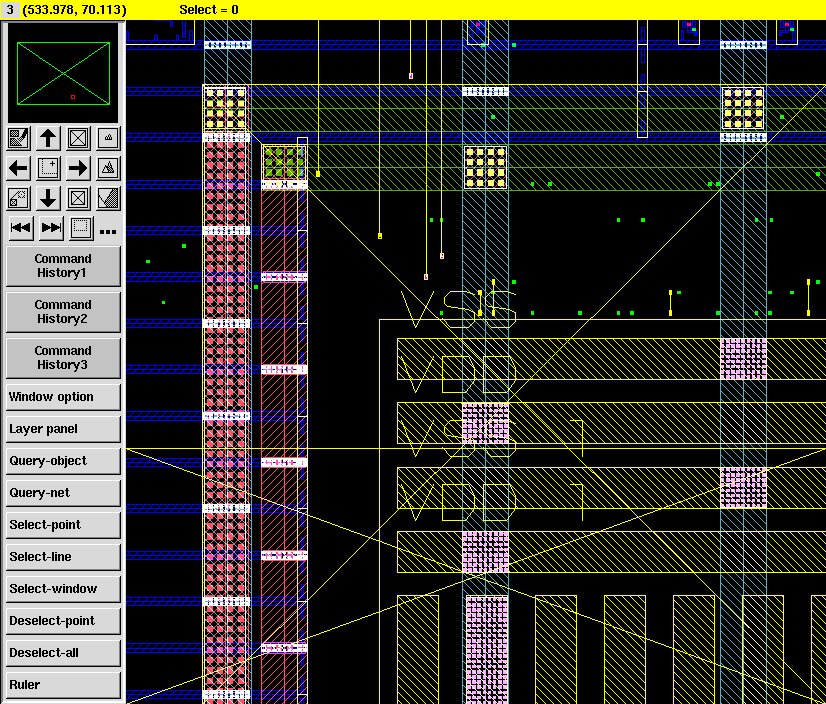Activate Query-object mode

pos(63,461)
